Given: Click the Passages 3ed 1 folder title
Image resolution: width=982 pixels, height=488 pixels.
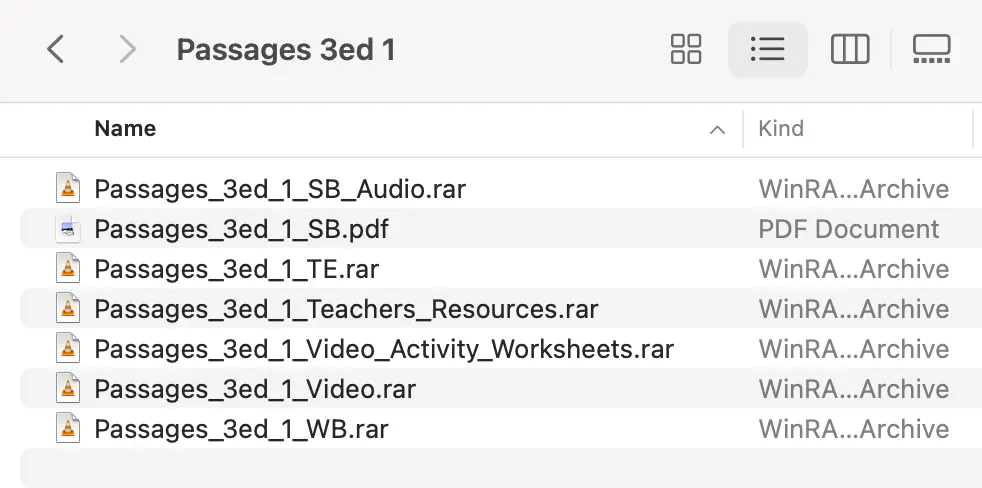Looking at the screenshot, I should pos(286,49).
